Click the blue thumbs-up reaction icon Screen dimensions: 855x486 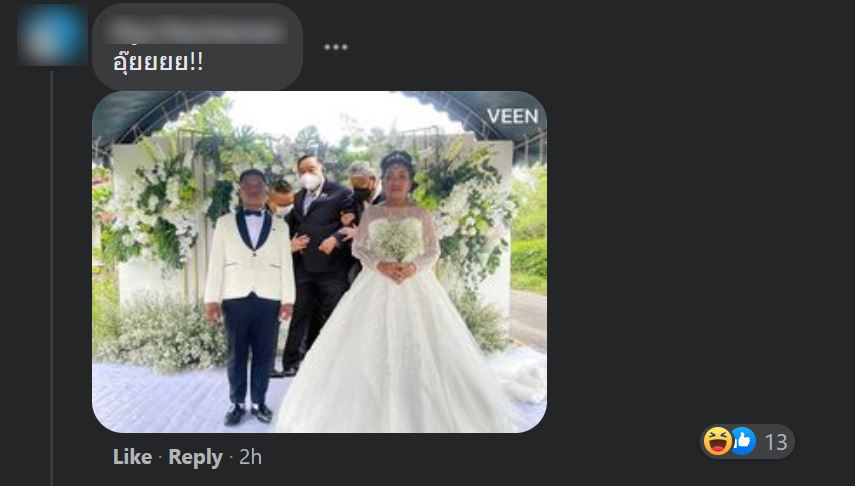pyautogui.click(x=743, y=441)
